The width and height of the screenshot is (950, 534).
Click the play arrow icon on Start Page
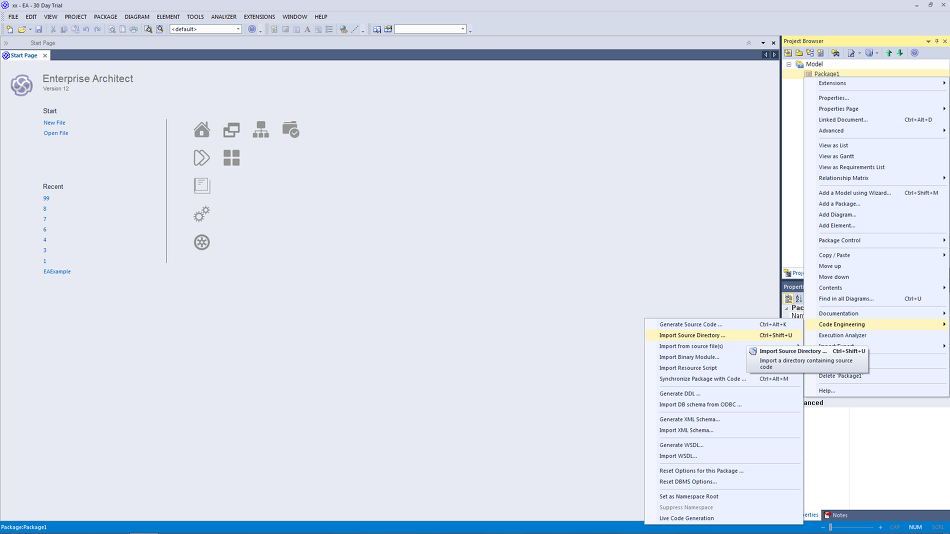[202, 158]
